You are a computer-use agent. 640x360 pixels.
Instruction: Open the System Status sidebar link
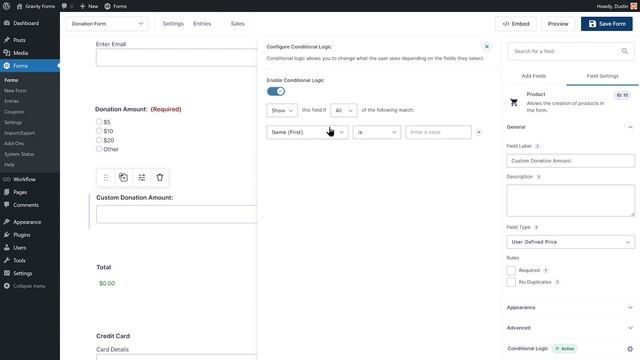19,154
